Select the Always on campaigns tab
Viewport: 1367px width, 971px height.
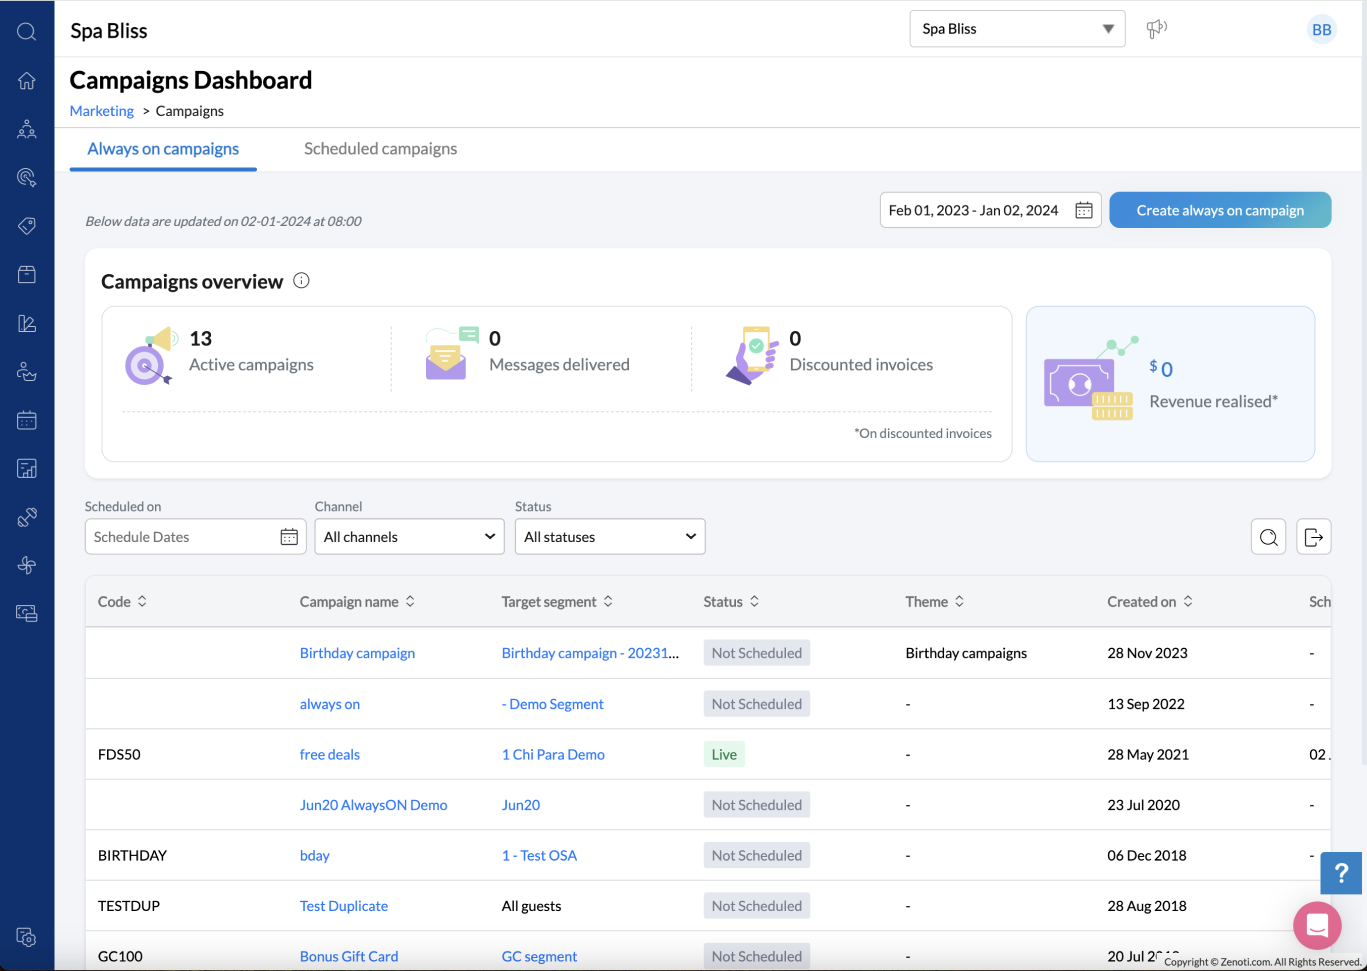[x=162, y=148]
